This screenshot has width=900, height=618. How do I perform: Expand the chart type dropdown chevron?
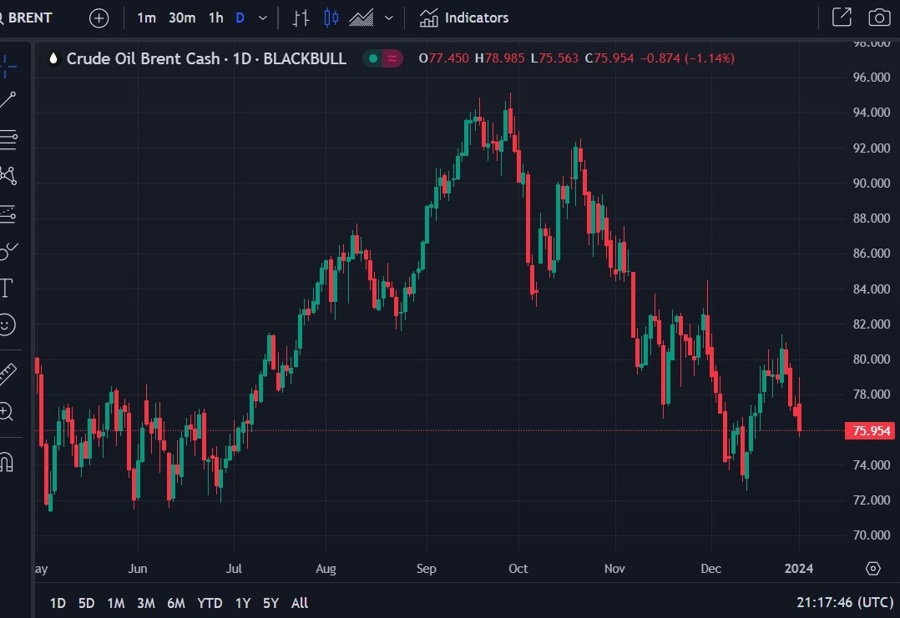[389, 18]
